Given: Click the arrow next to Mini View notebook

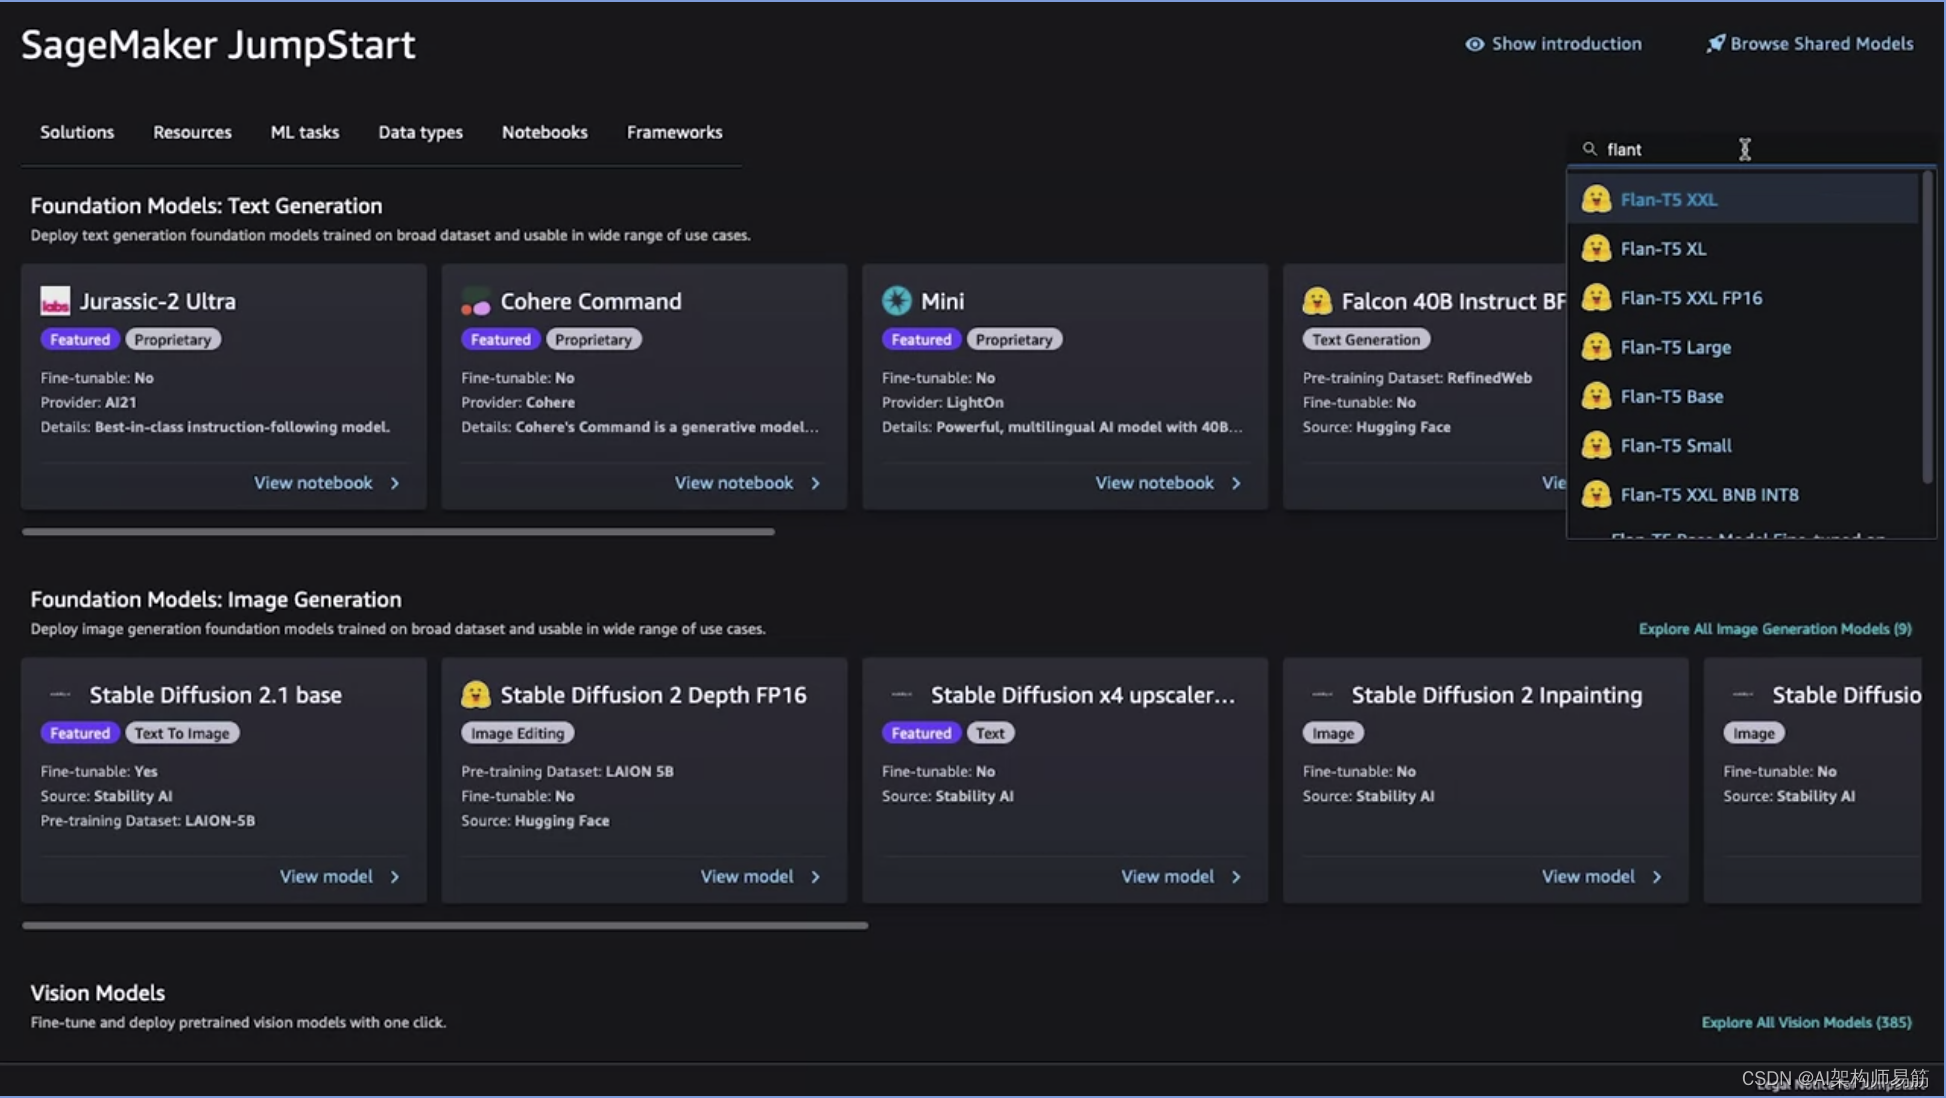Looking at the screenshot, I should [1237, 483].
